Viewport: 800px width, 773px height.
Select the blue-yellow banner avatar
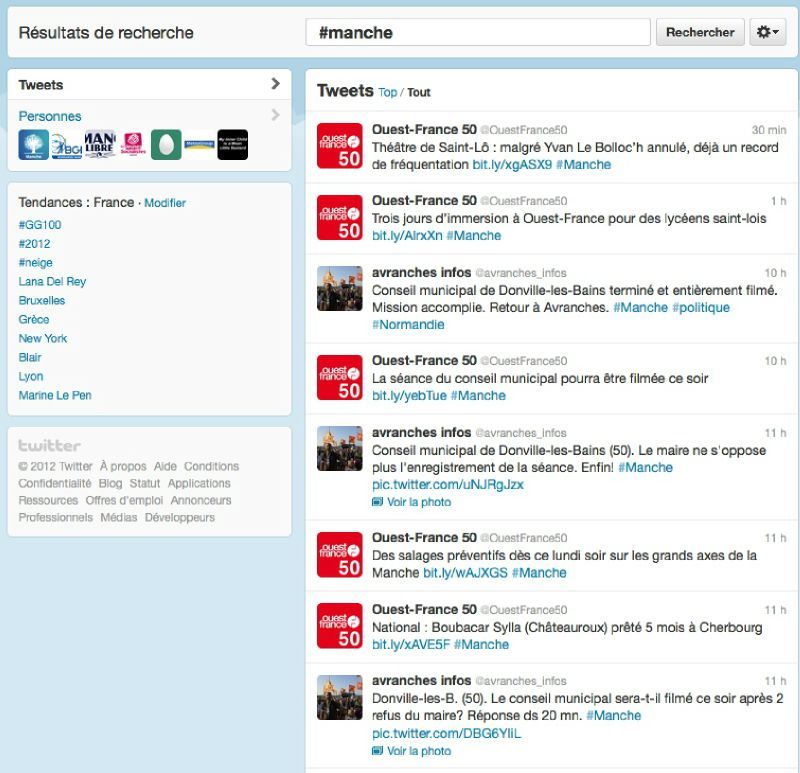pyautogui.click(x=199, y=144)
